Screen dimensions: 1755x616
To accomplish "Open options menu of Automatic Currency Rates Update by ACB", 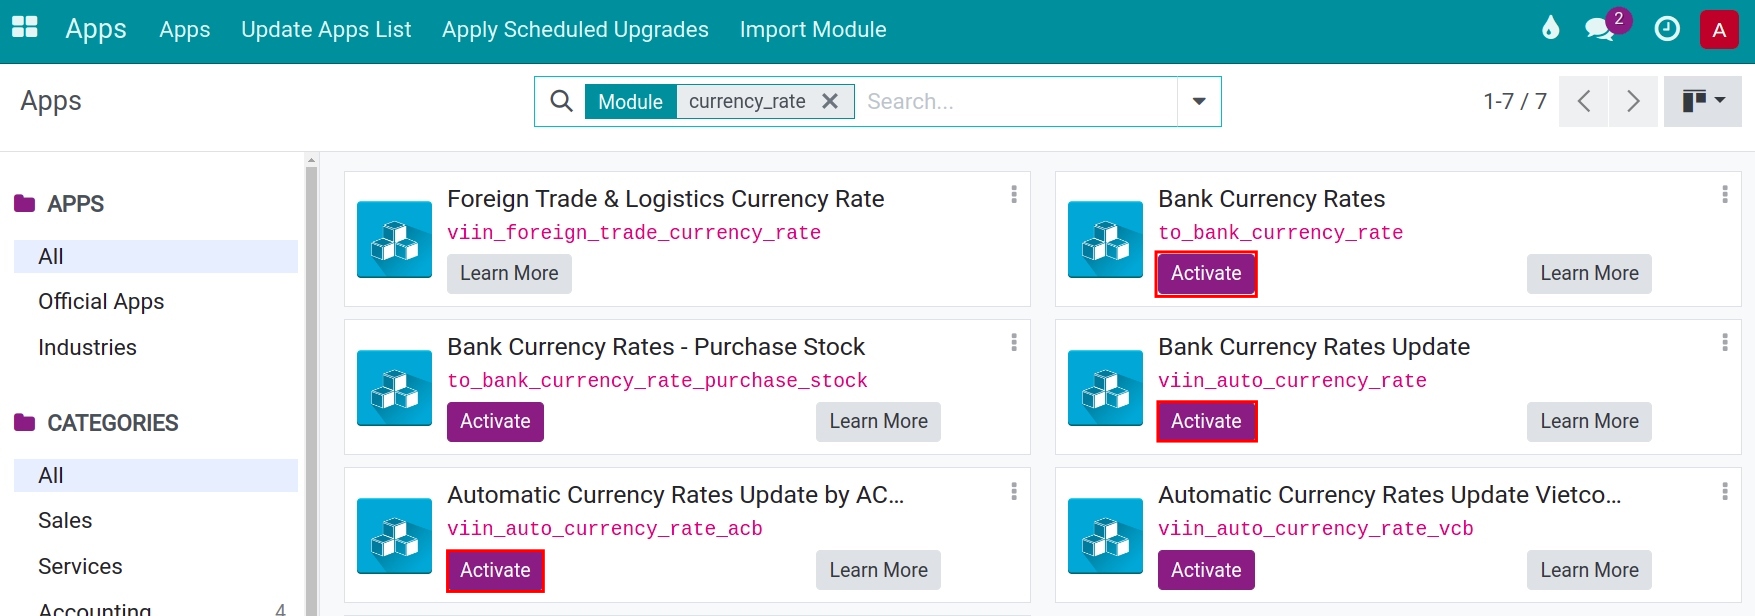I will (1014, 491).
